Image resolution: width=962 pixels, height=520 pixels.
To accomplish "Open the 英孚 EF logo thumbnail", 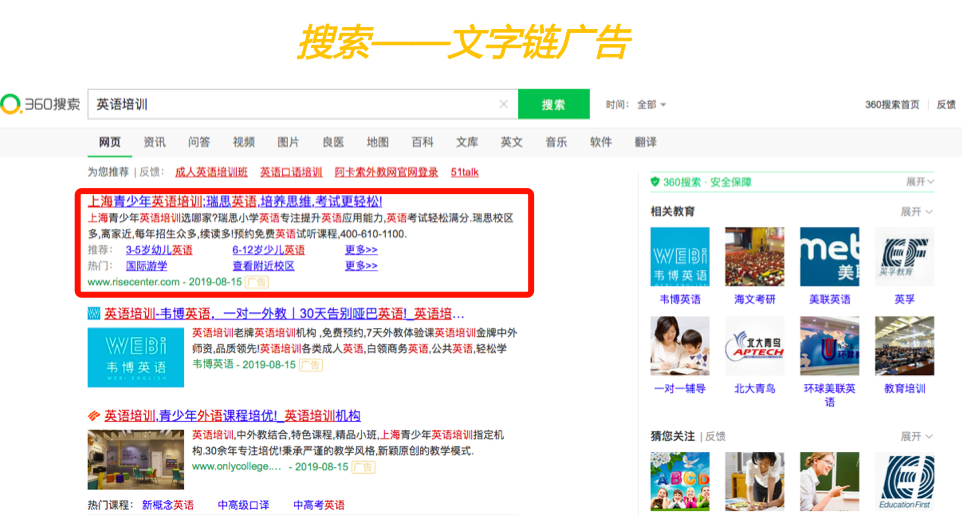I will [904, 256].
